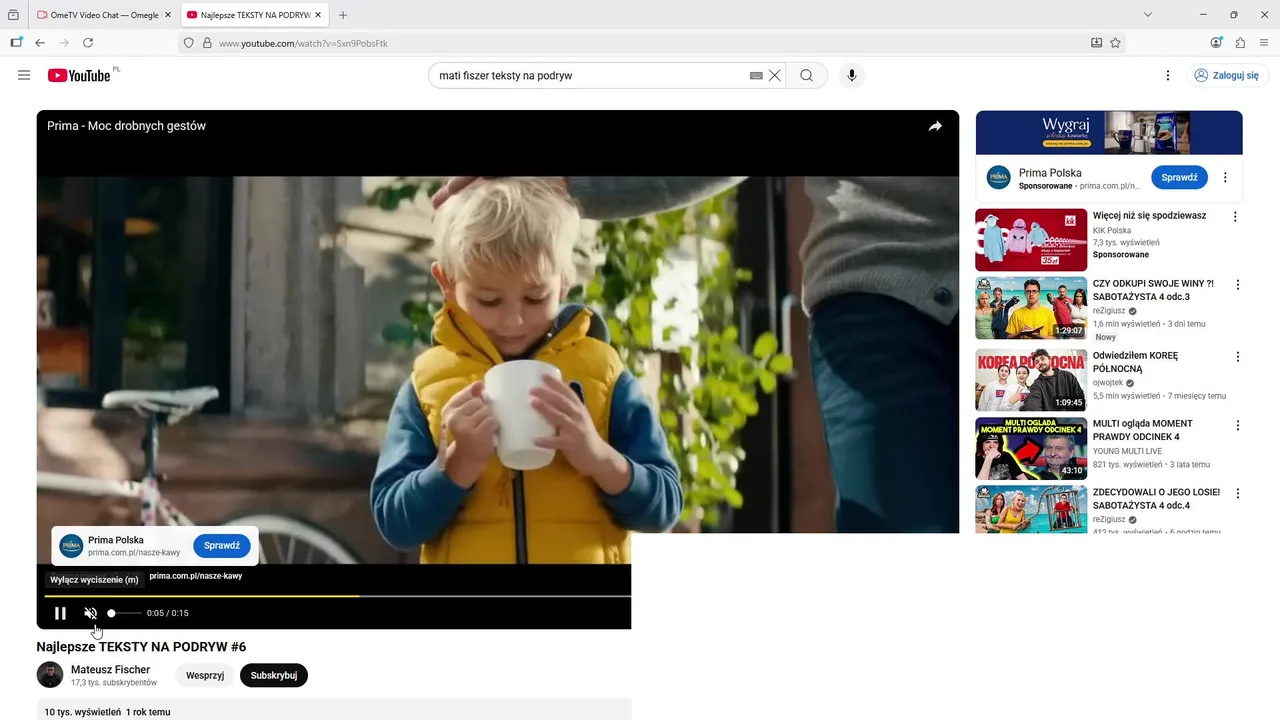1280x720 pixels.
Task: Open the Prima banner ad image in sidebar
Action: [1109, 132]
